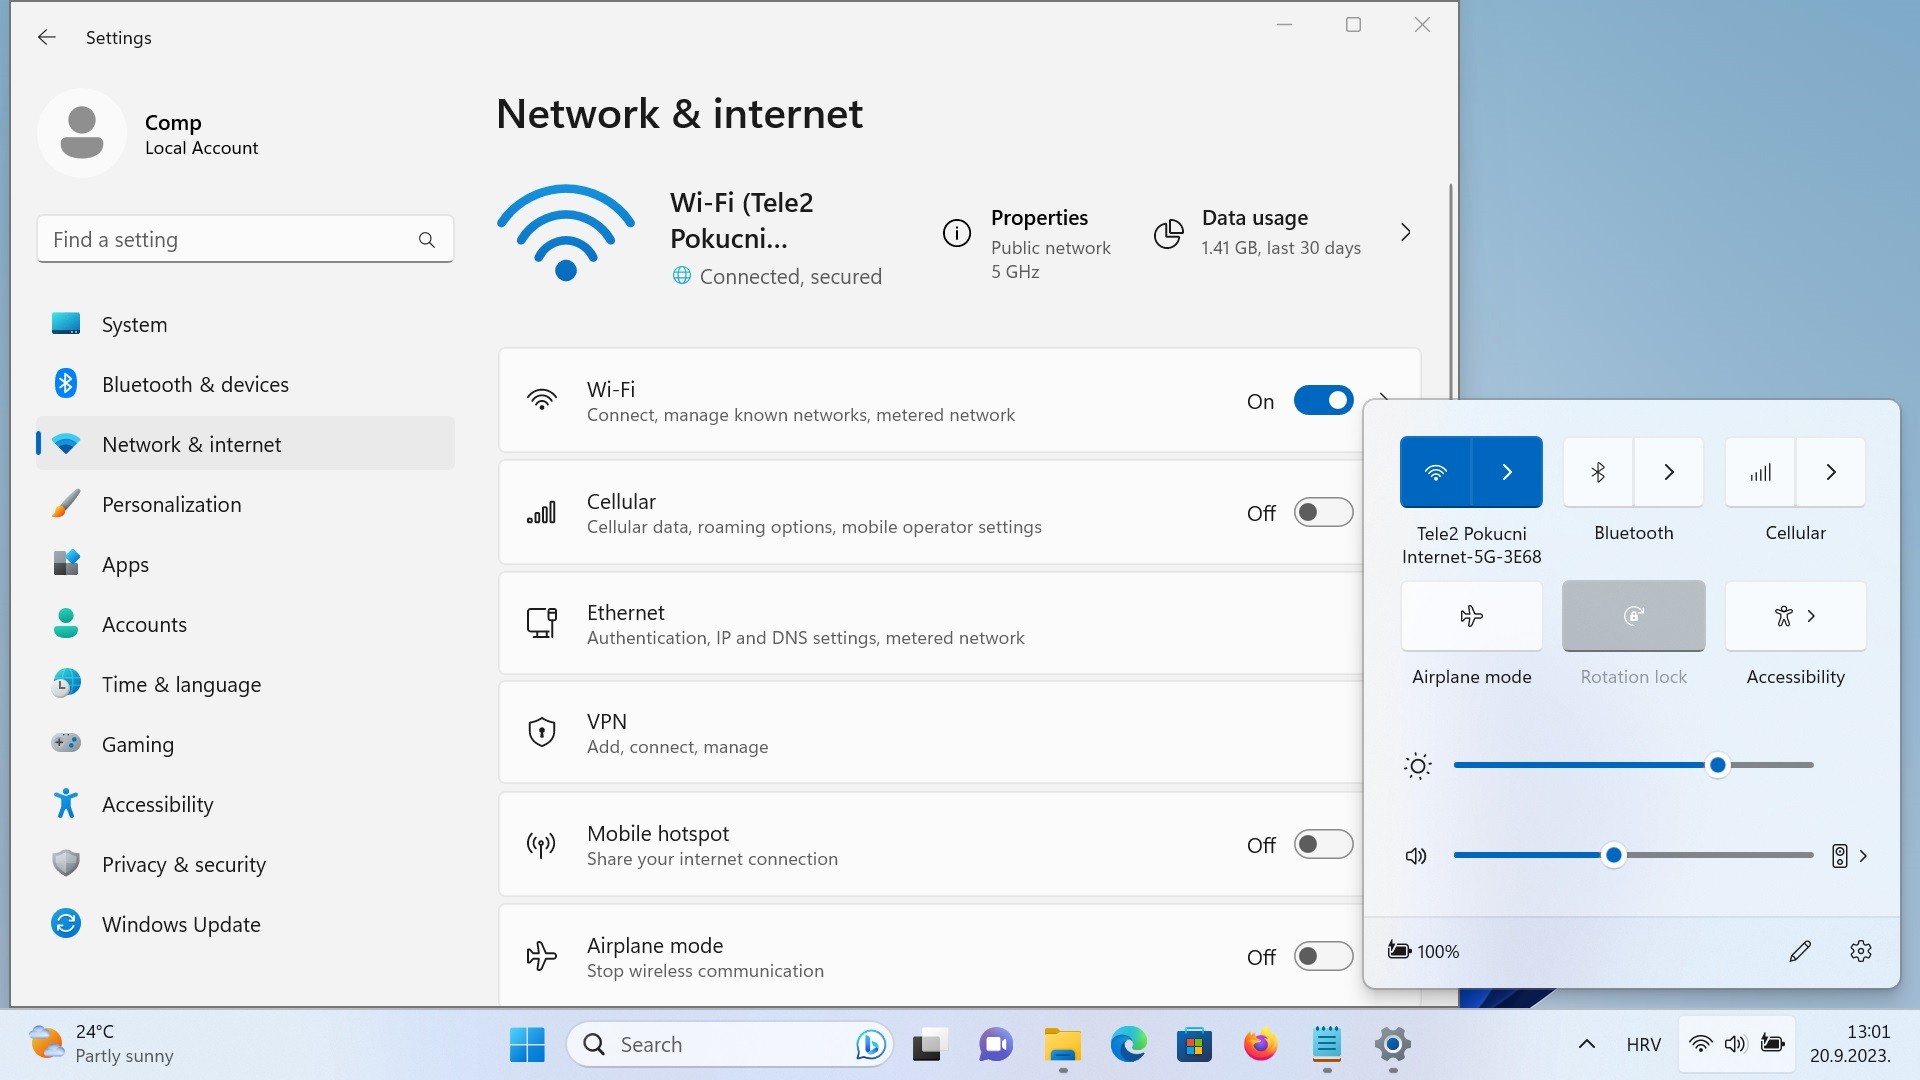
Task: Click the taskbar Search box
Action: tap(729, 1045)
